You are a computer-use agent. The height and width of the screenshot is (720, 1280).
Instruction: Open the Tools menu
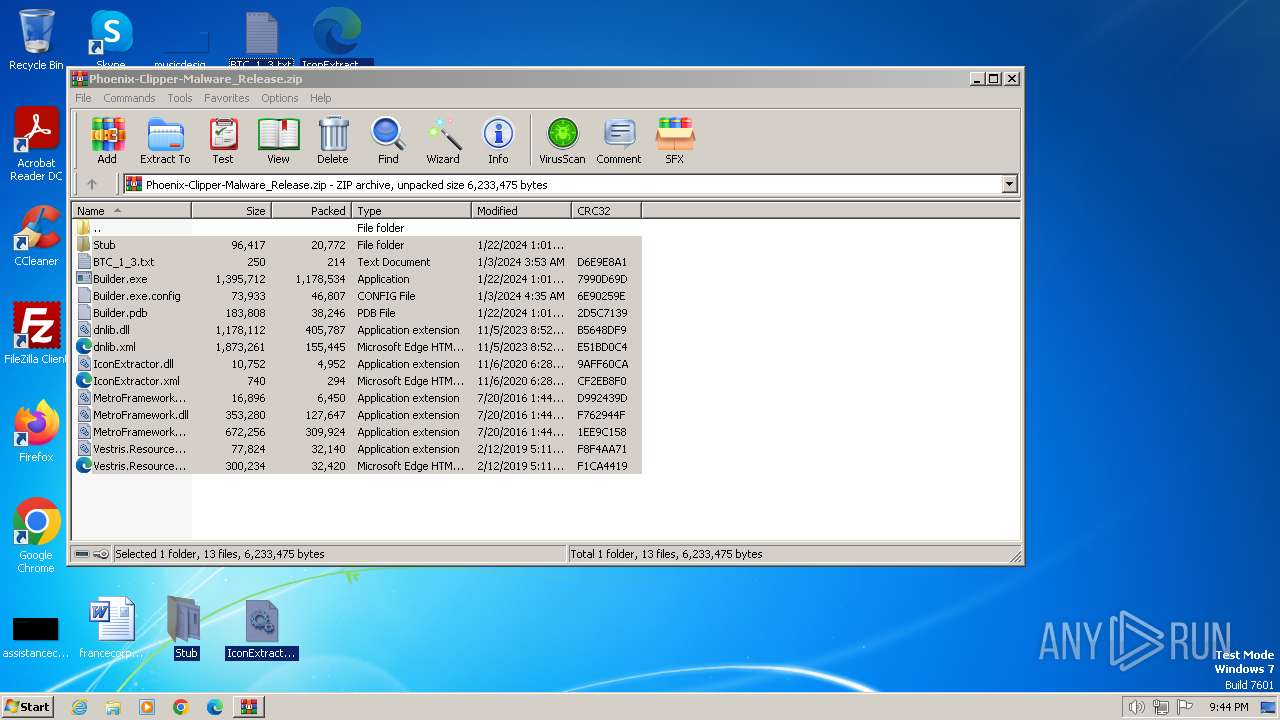click(x=180, y=98)
